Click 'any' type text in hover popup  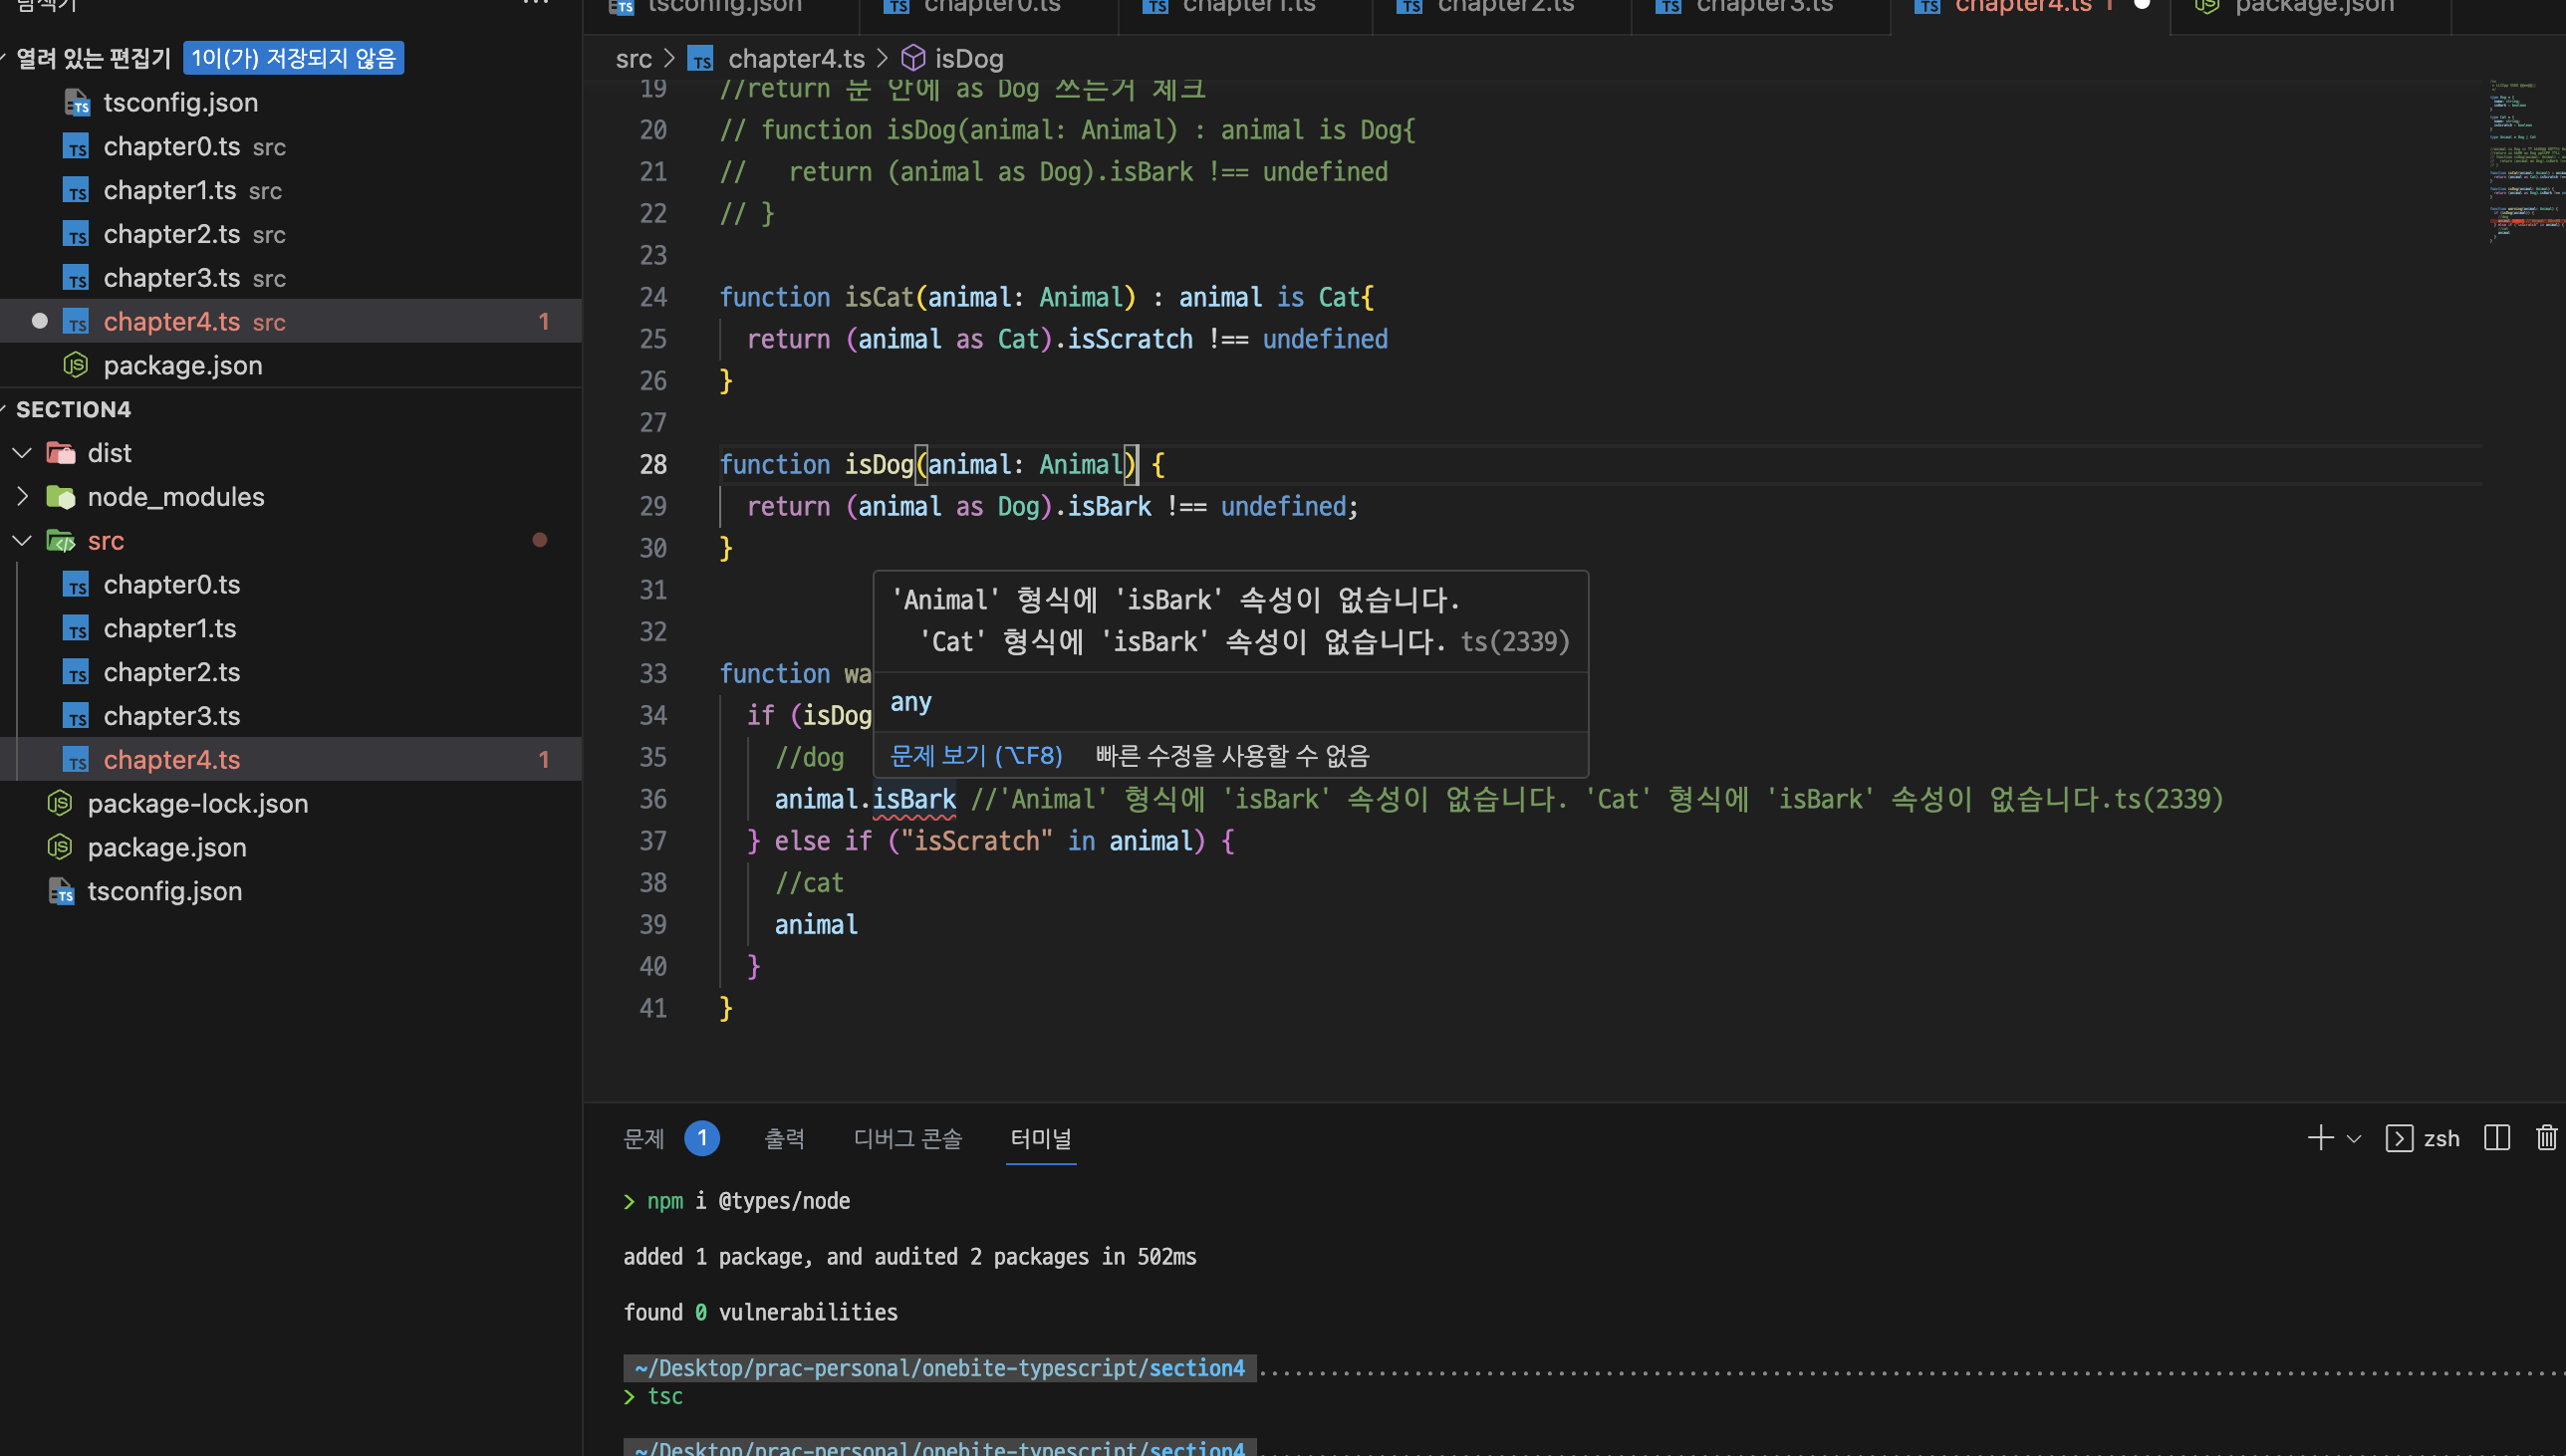pyautogui.click(x=911, y=702)
